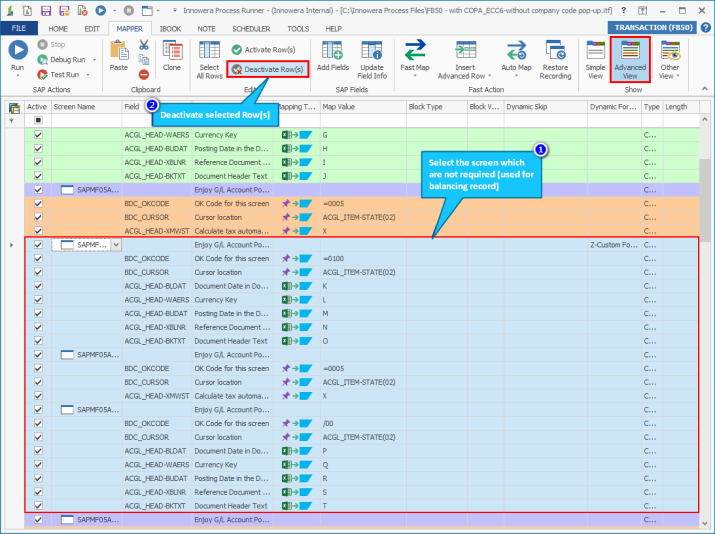
Task: Click the Deactivate Row(s) button
Action: coord(267,70)
